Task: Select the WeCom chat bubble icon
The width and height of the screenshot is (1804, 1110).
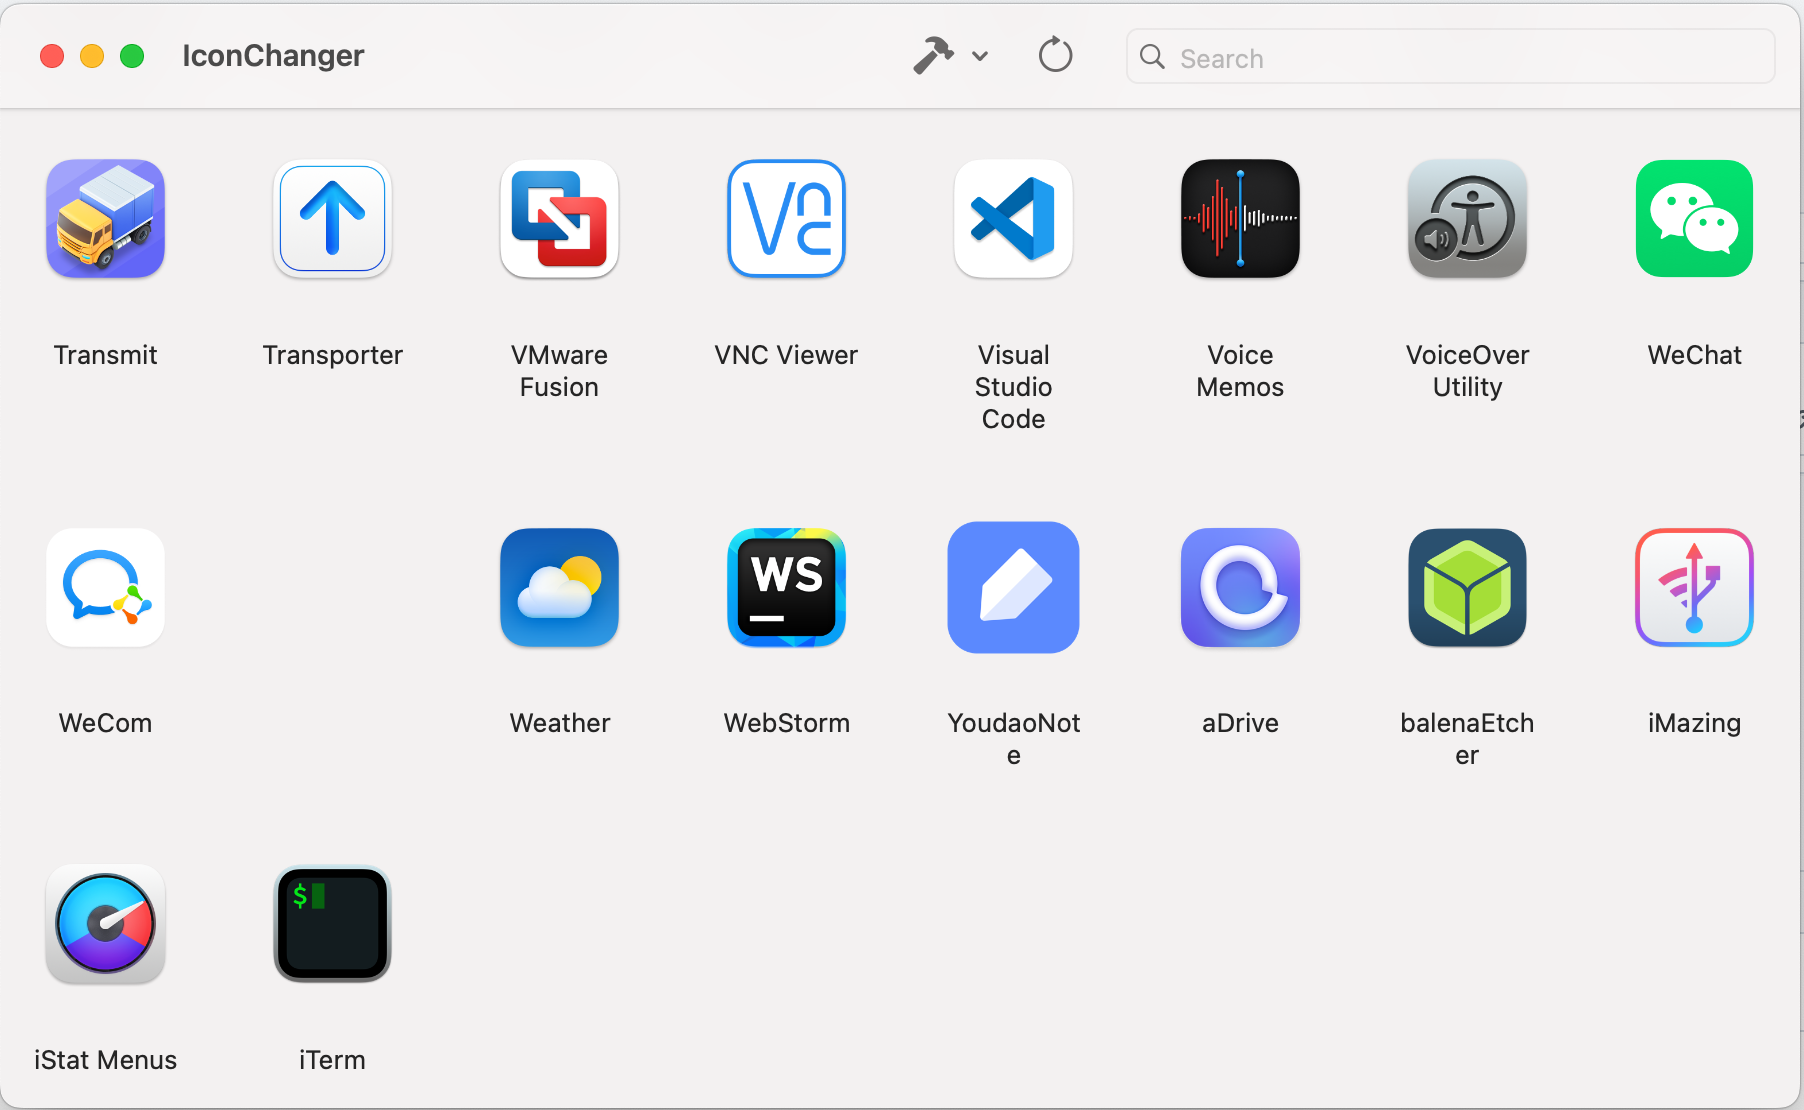Action: click(105, 587)
